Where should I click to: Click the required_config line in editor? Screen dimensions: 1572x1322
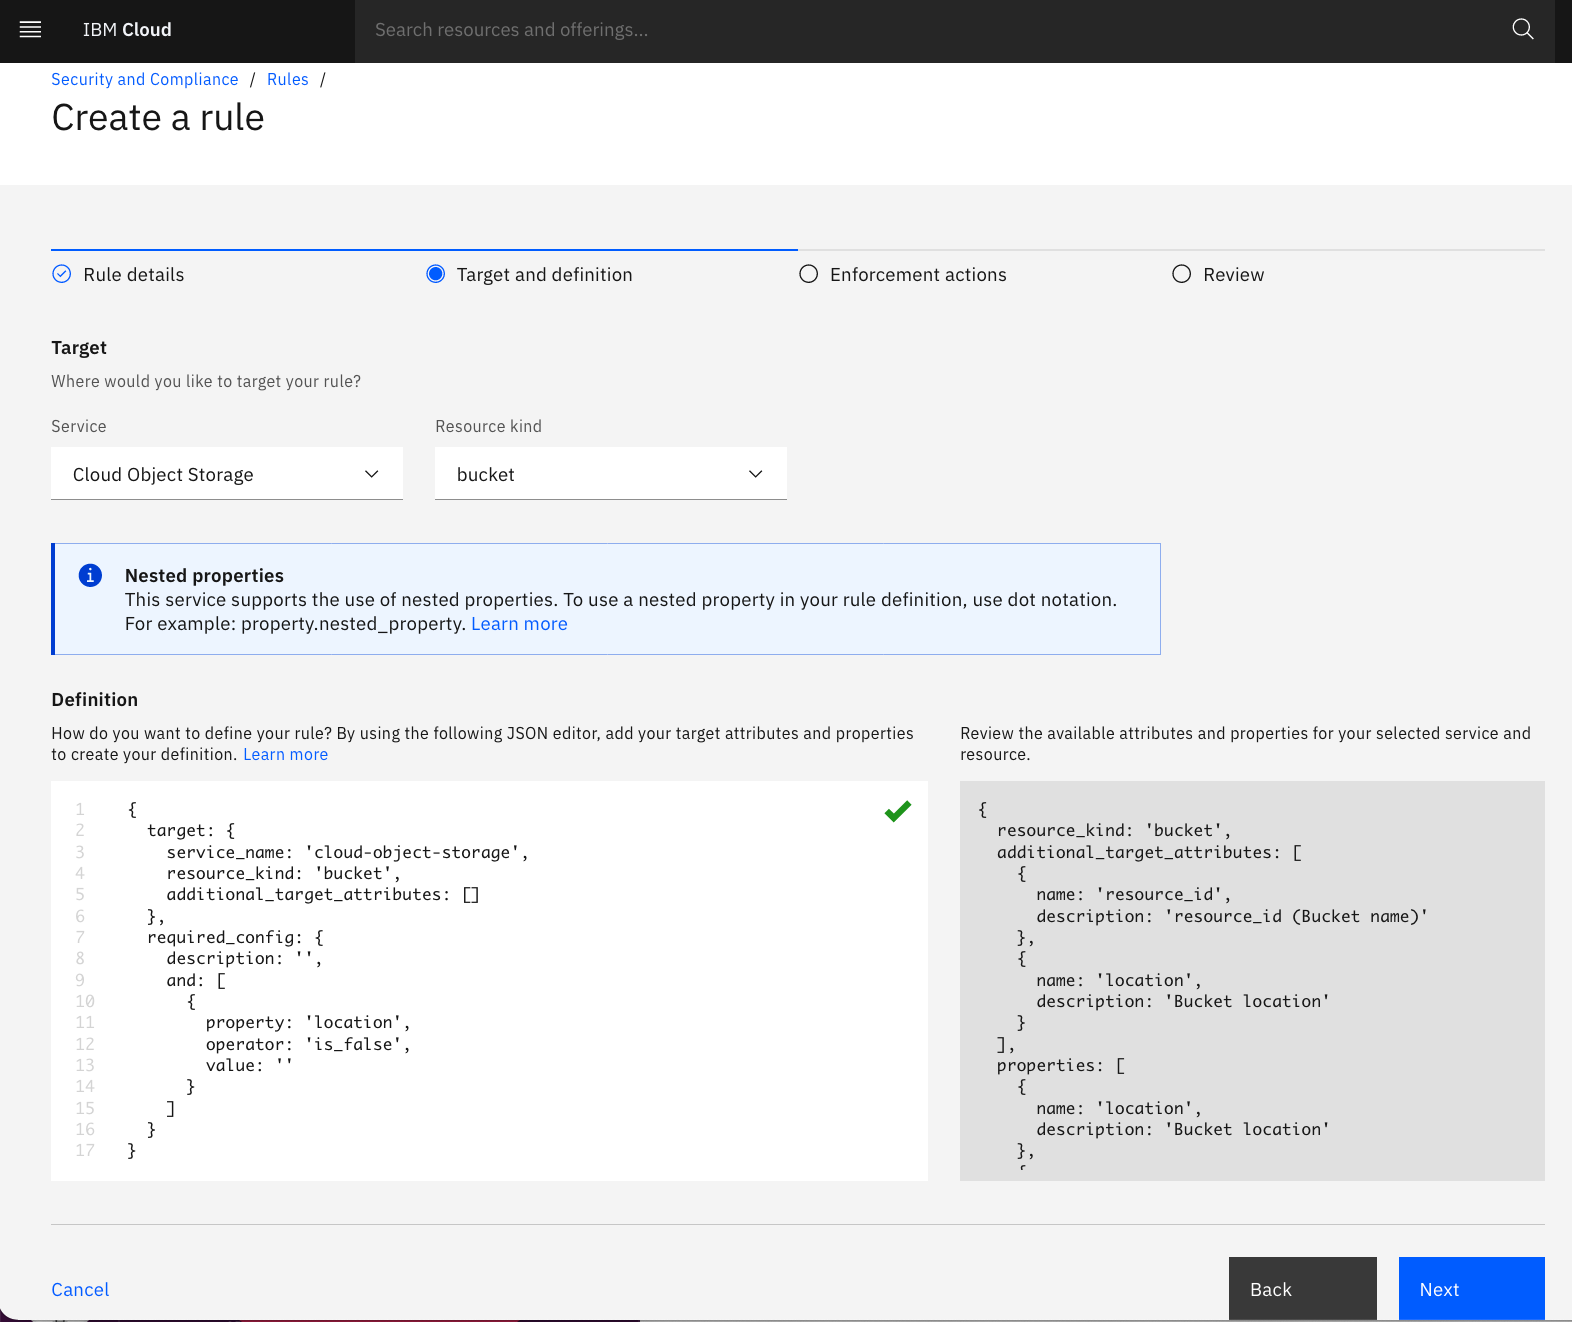pos(235,938)
